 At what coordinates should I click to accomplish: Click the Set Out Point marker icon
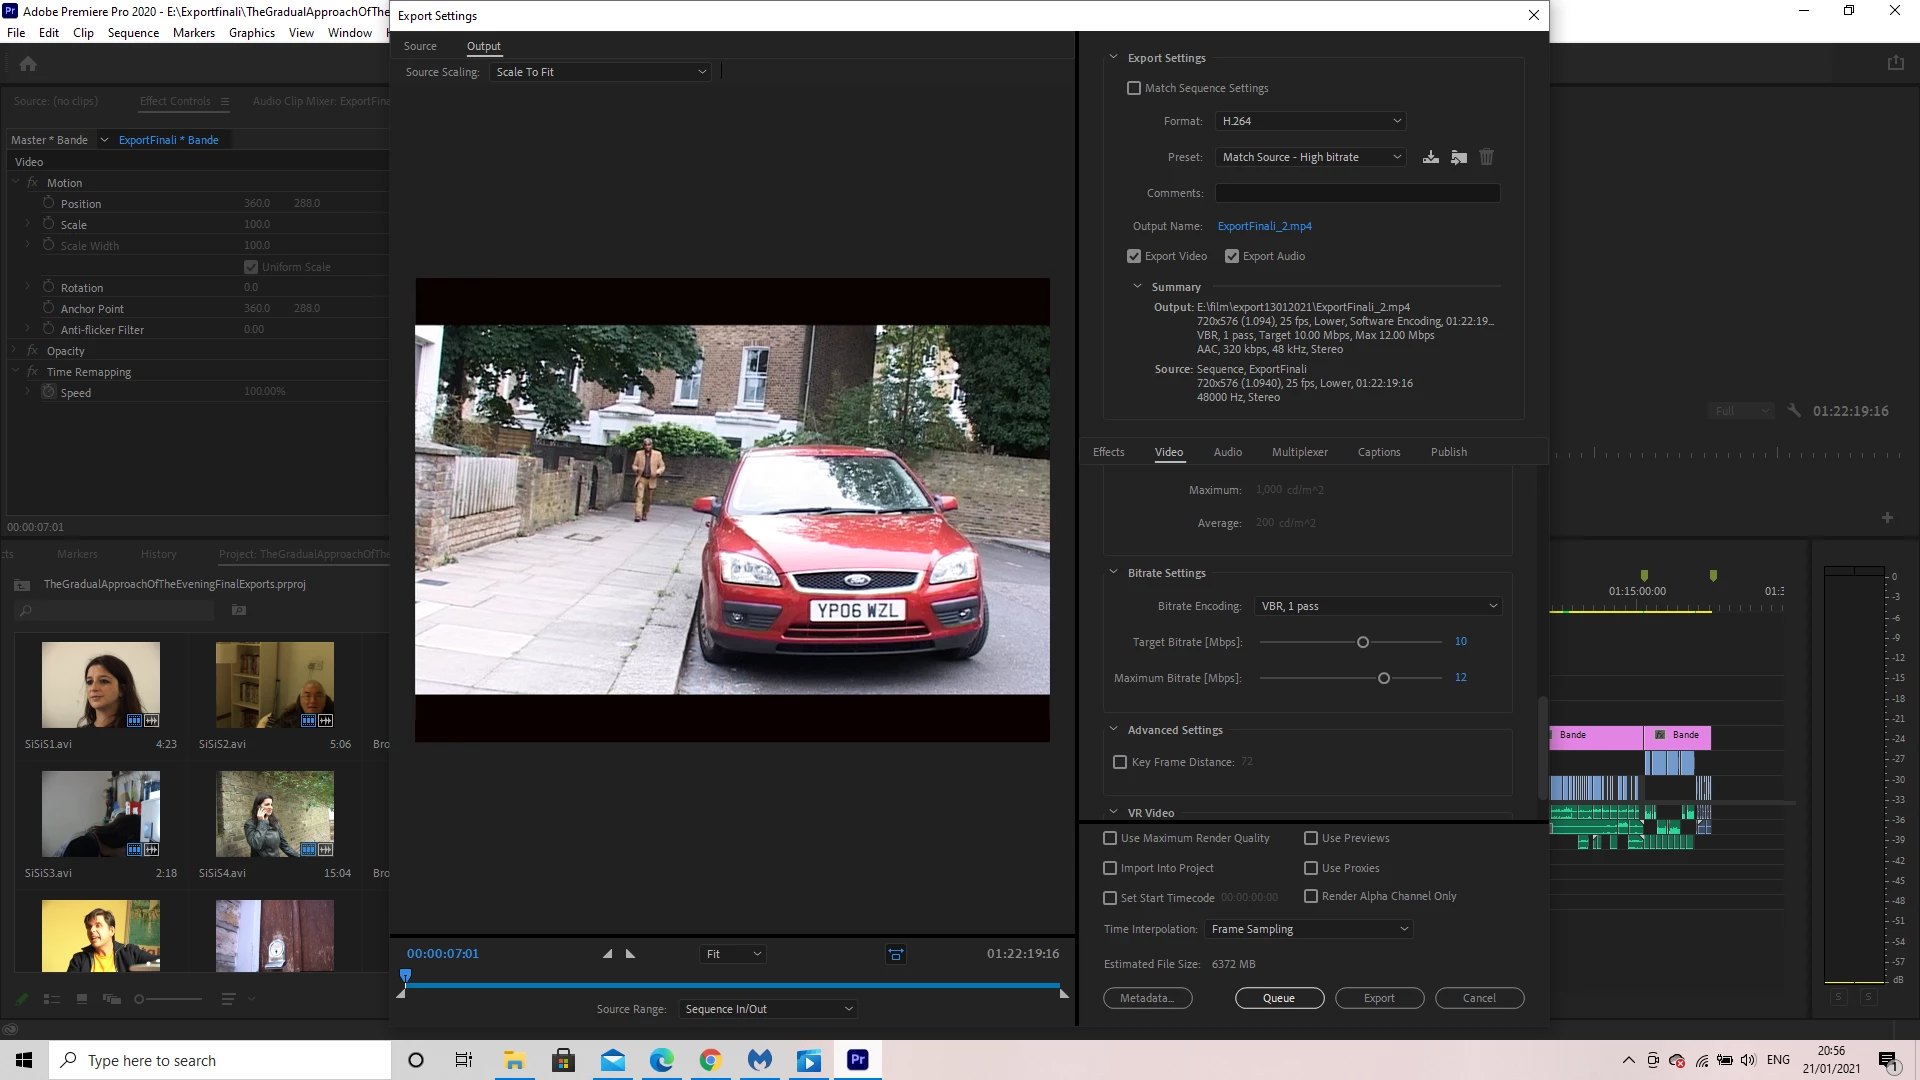[631, 954]
